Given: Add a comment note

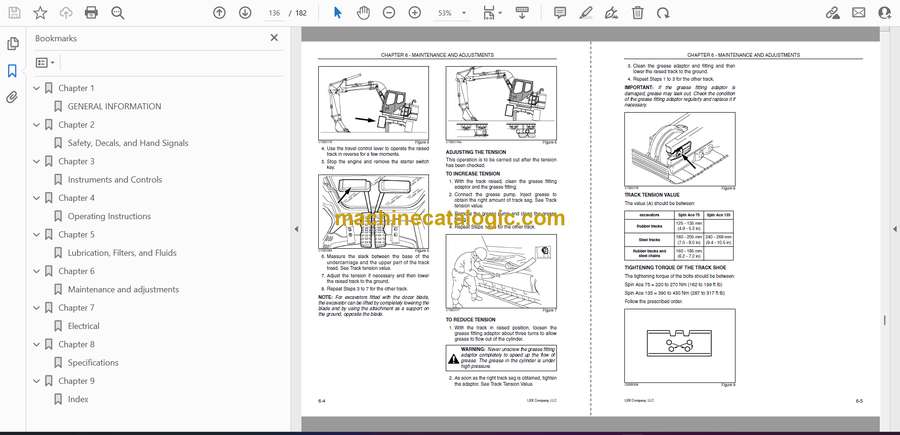Looking at the screenshot, I should pyautogui.click(x=560, y=13).
